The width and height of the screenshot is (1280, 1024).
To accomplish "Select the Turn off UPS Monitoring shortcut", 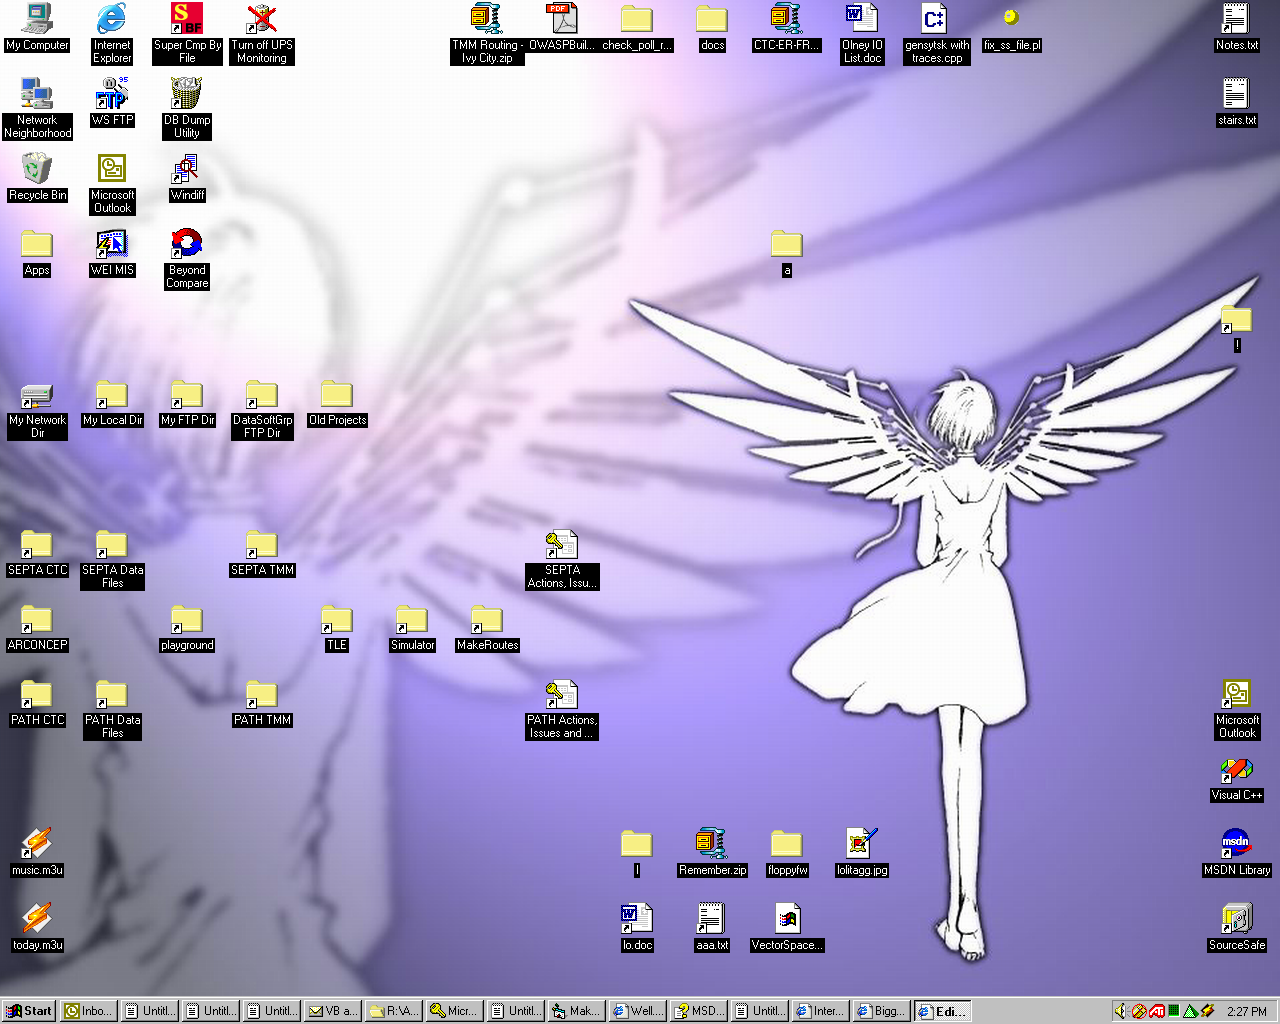I will [262, 19].
